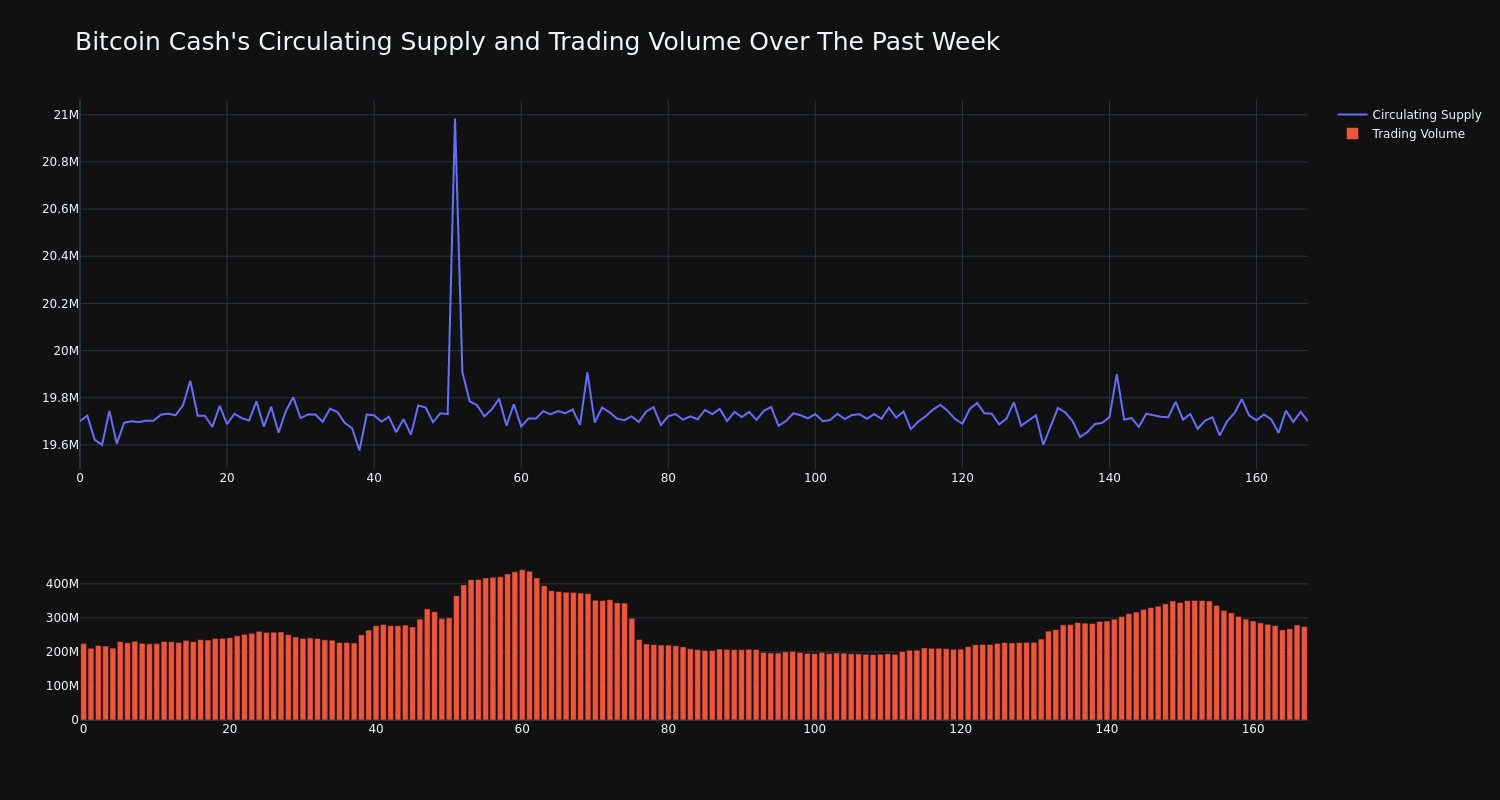This screenshot has height=800, width=1500.
Task: Click the supply line peak near x 69
Action: pyautogui.click(x=587, y=373)
